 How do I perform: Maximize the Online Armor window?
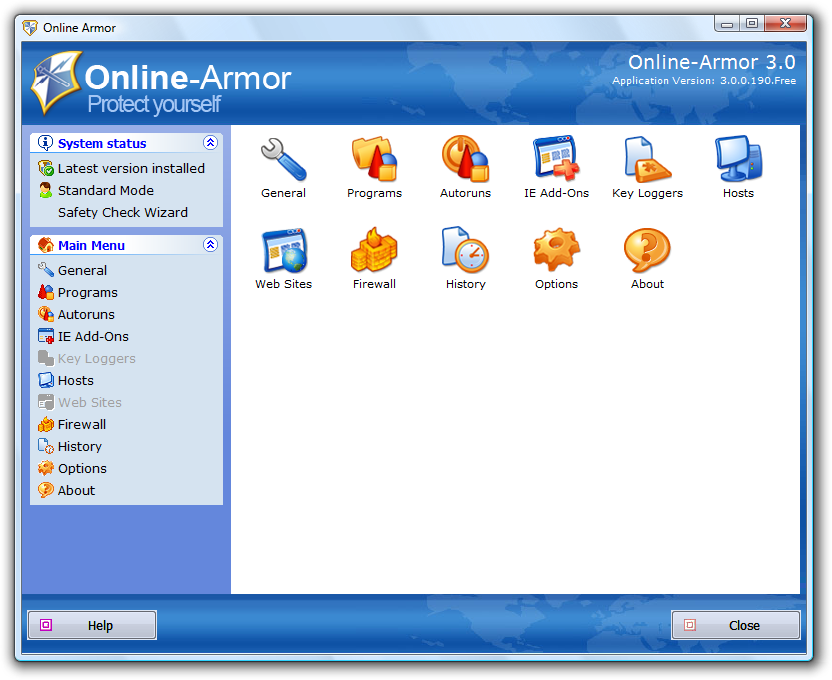click(x=752, y=24)
